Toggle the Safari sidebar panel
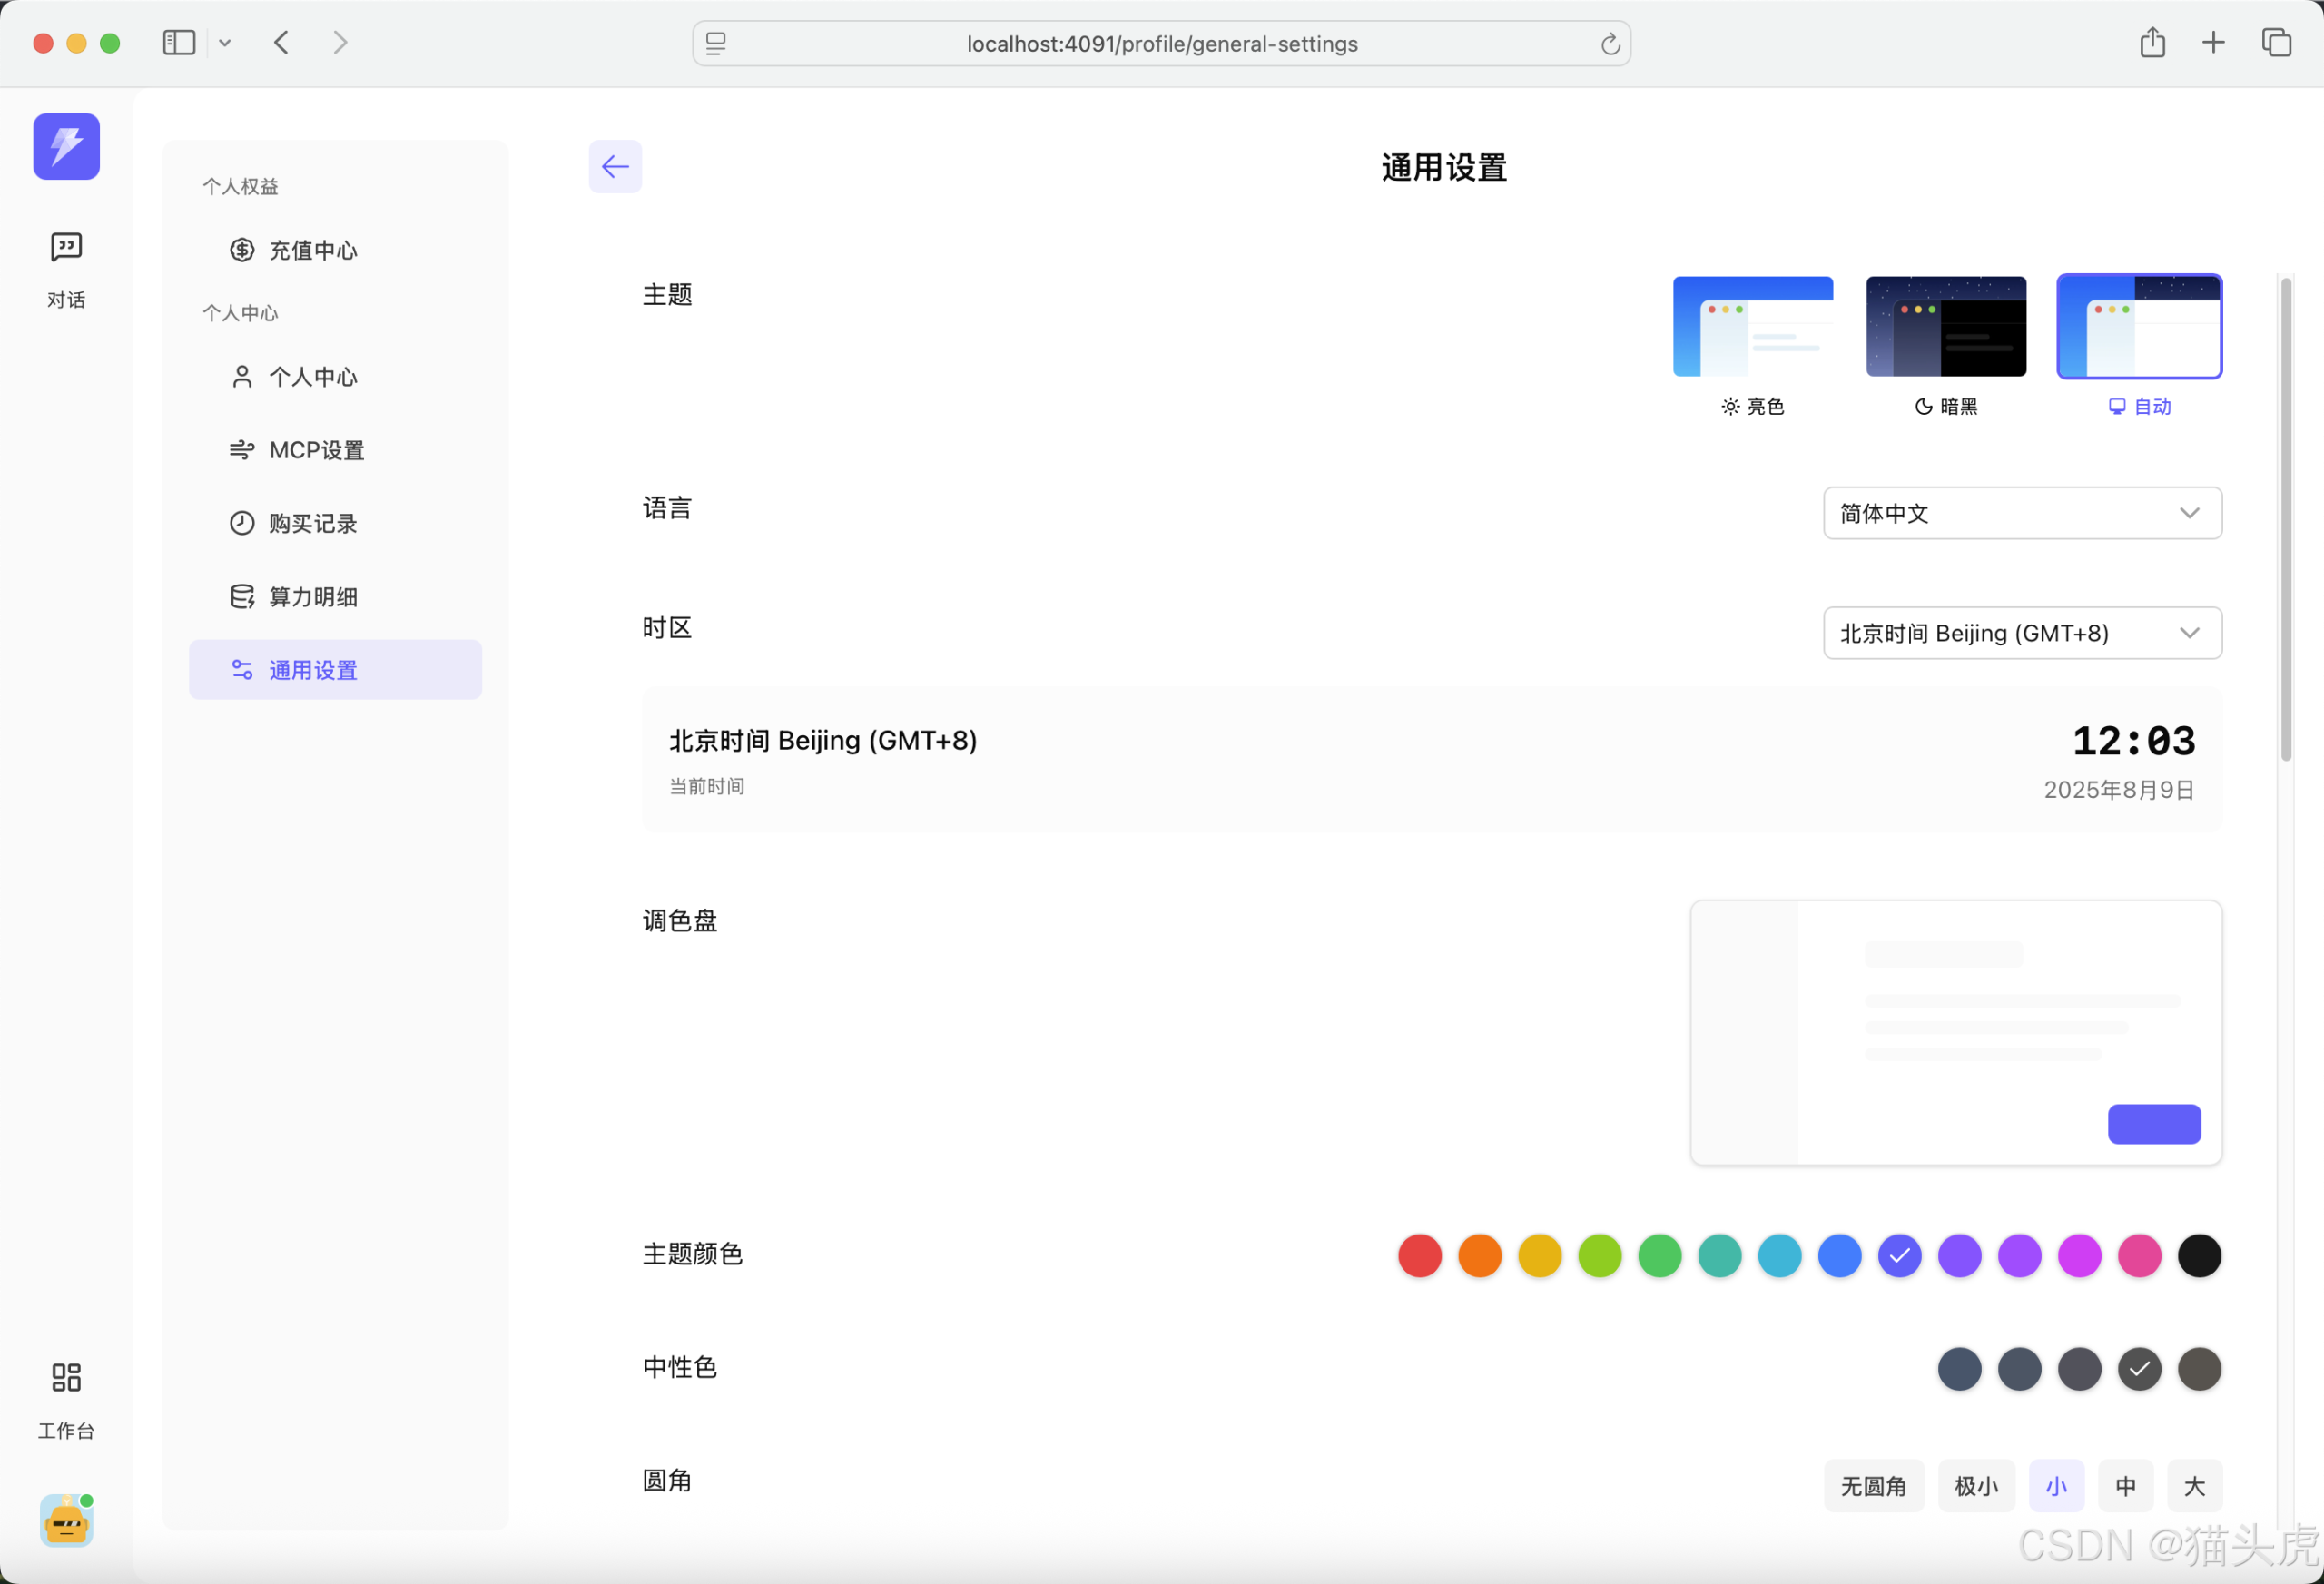The width and height of the screenshot is (2324, 1584). [x=178, y=42]
